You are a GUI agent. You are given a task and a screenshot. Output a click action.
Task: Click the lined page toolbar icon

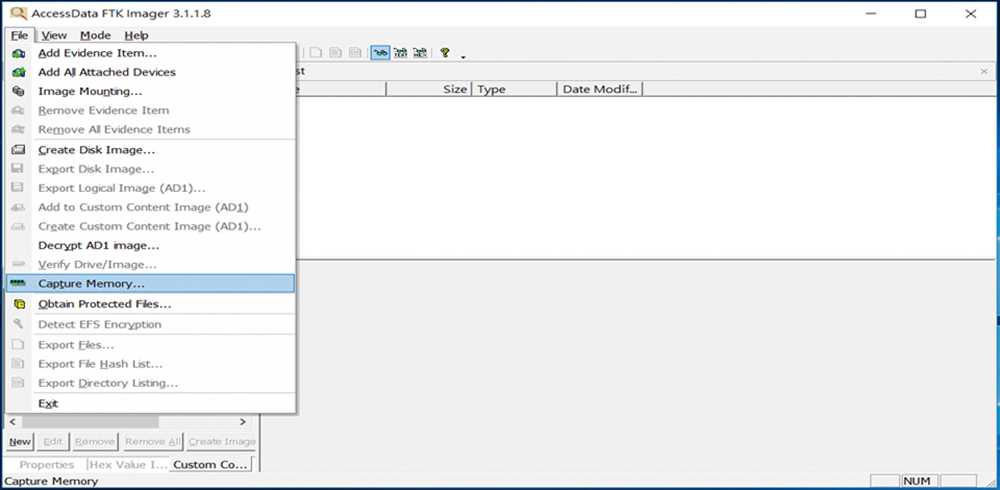point(335,53)
